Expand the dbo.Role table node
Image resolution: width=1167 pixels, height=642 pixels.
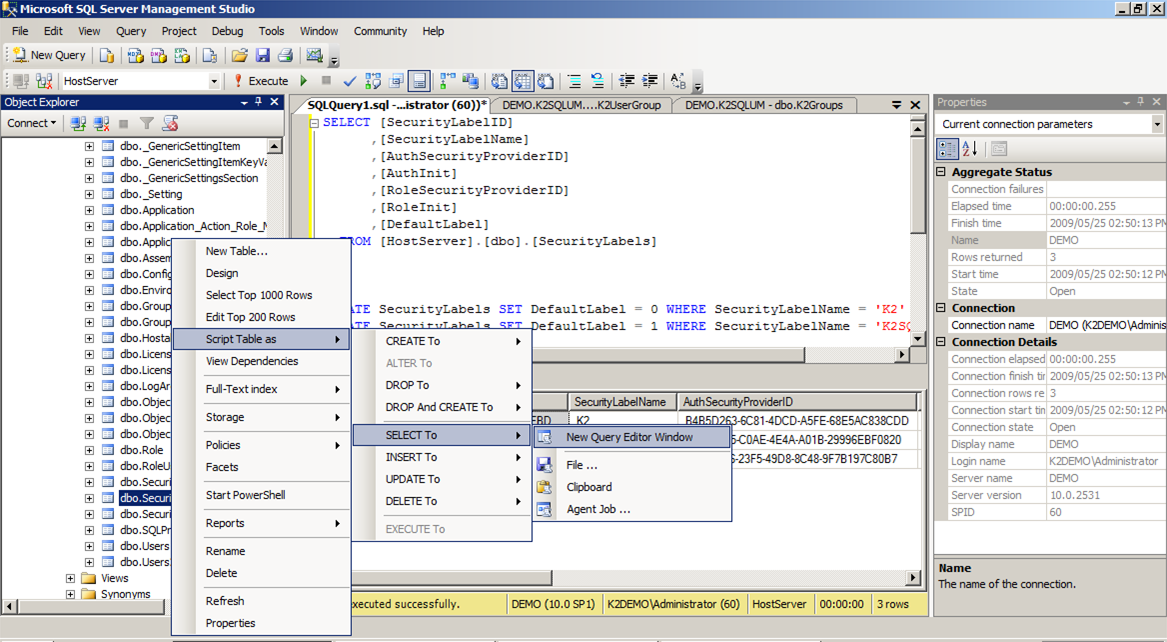click(89, 450)
